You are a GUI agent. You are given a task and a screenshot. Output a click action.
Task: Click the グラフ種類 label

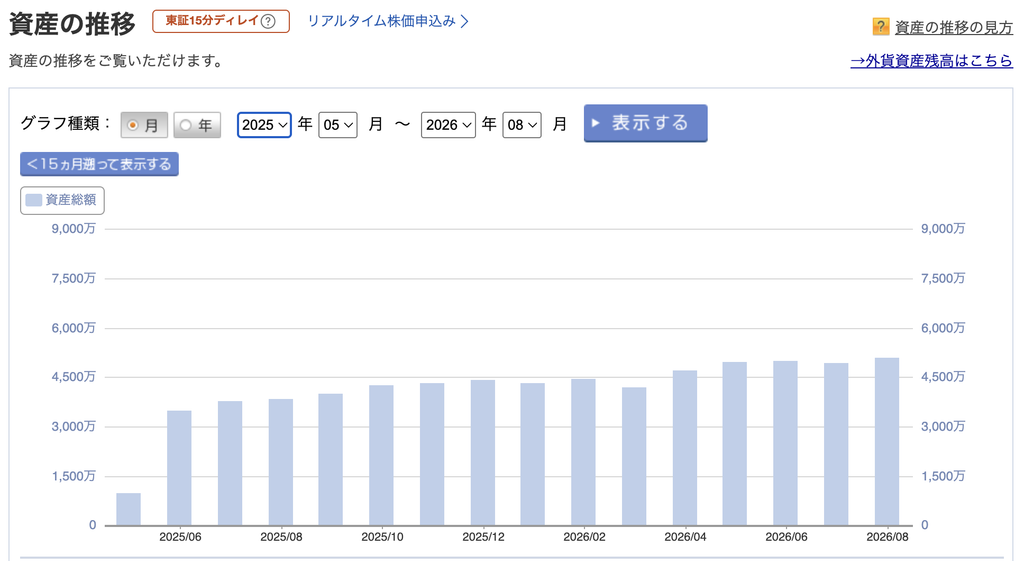(x=65, y=123)
